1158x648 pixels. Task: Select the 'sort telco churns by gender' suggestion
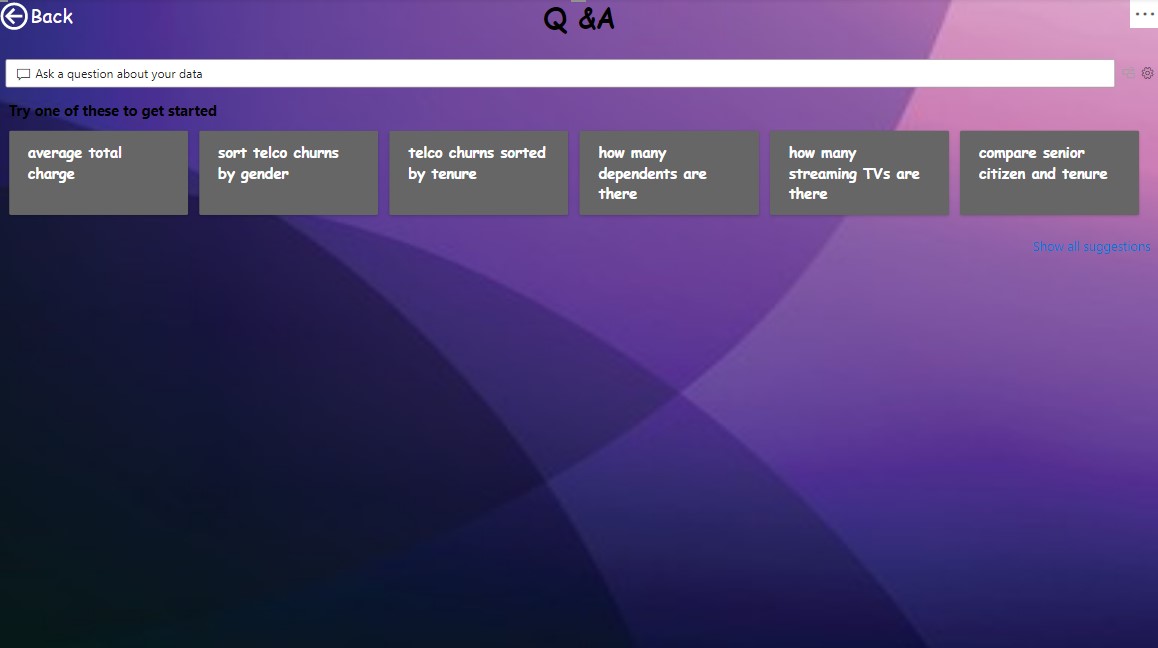(288, 172)
